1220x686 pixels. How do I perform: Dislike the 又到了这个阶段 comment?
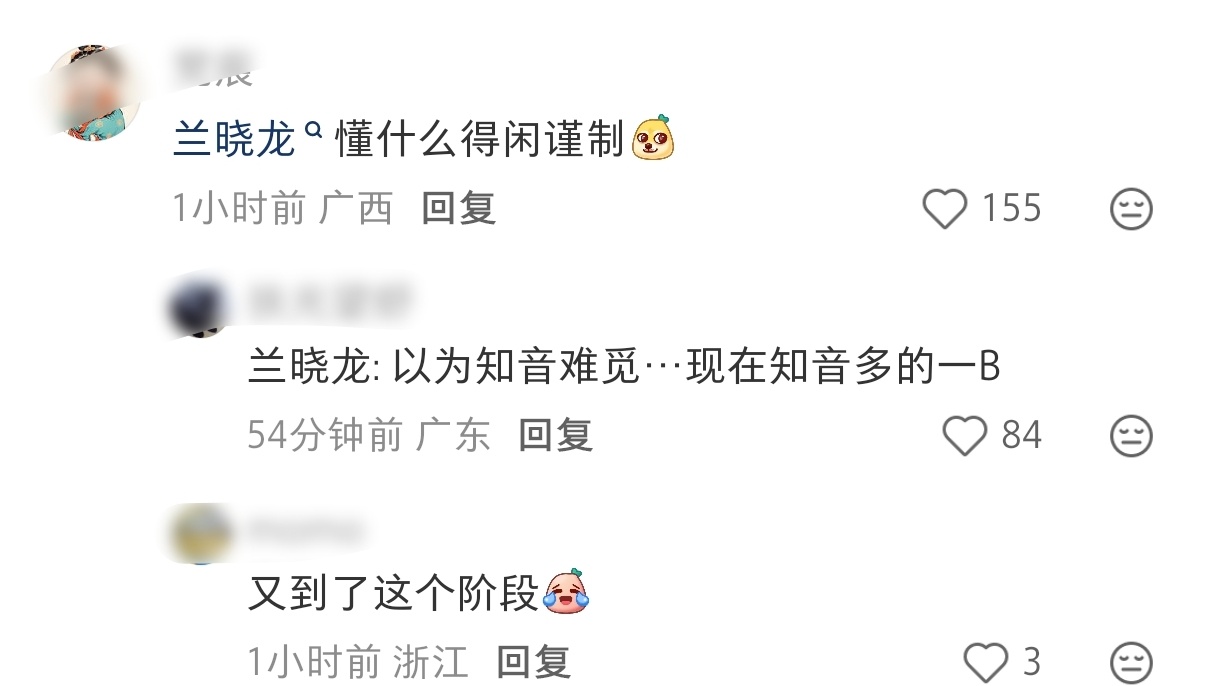[x=1132, y=662]
